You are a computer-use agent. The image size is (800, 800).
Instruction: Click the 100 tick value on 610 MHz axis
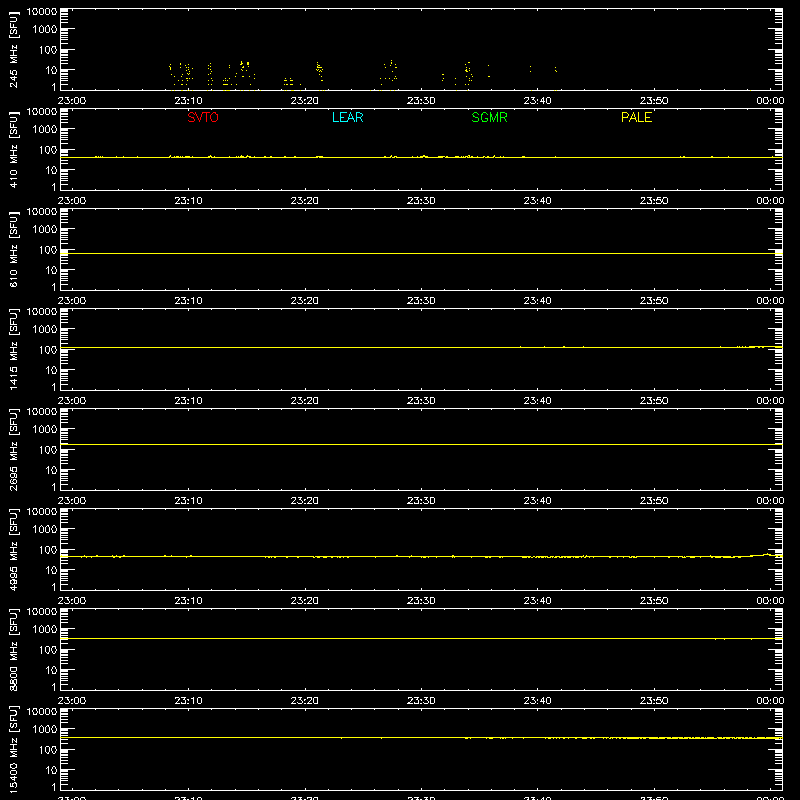(x=48, y=250)
